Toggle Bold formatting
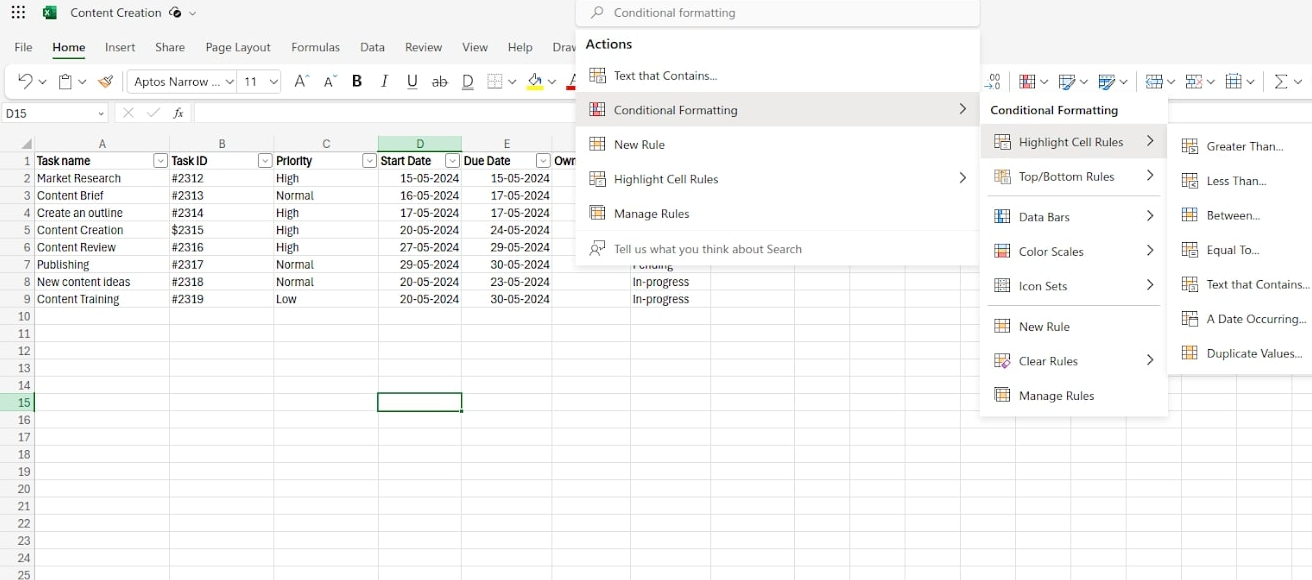The width and height of the screenshot is (1312, 580). (x=357, y=81)
